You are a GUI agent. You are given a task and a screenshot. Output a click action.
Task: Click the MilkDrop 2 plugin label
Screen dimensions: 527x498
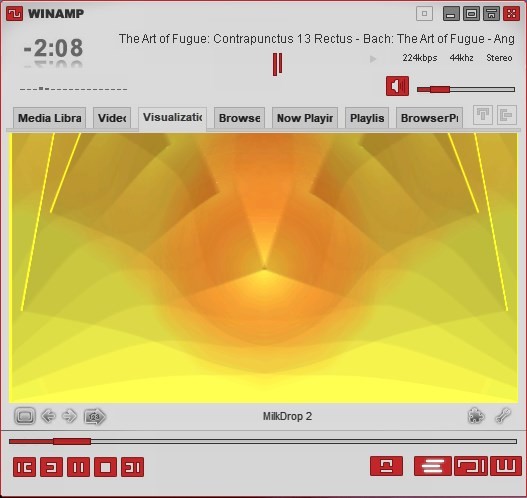tap(287, 416)
